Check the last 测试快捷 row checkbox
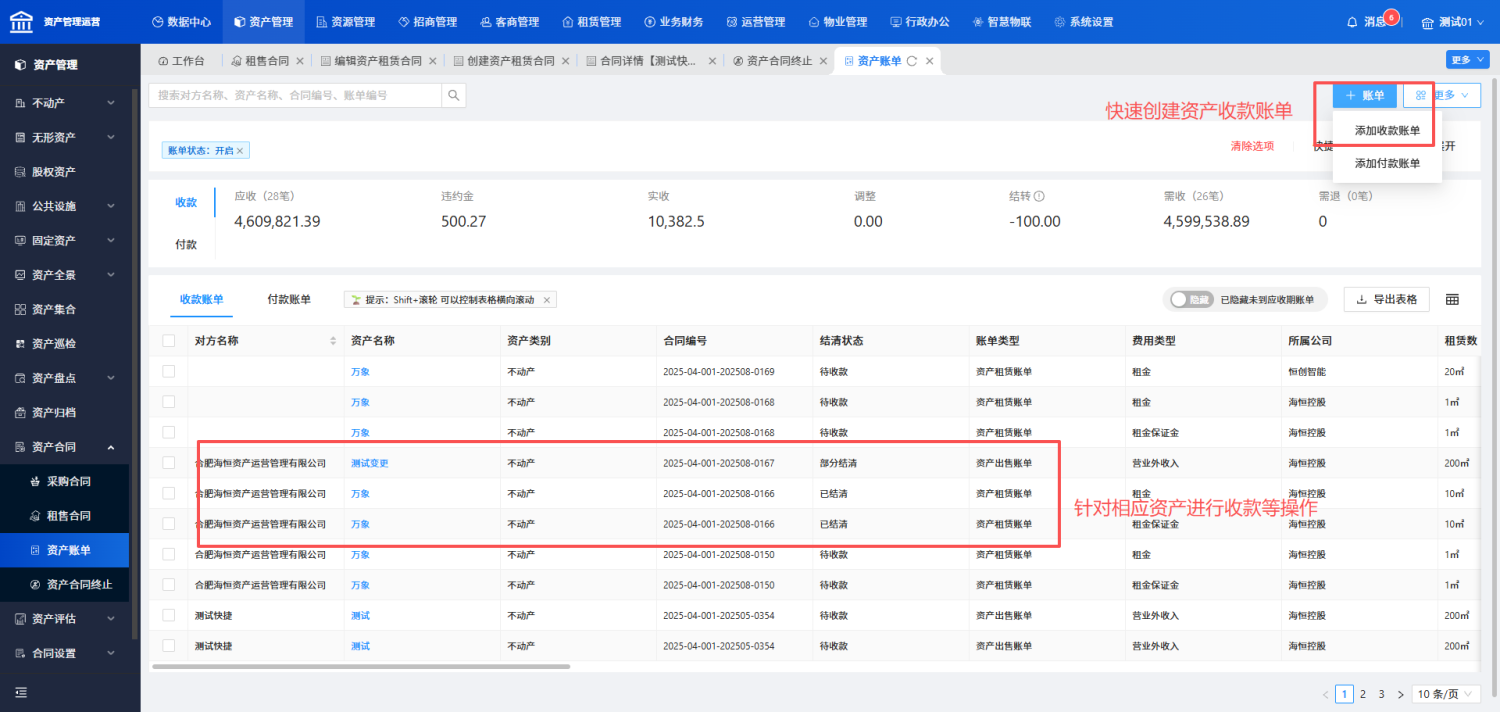Image resolution: width=1500 pixels, height=712 pixels. pyautogui.click(x=168, y=646)
